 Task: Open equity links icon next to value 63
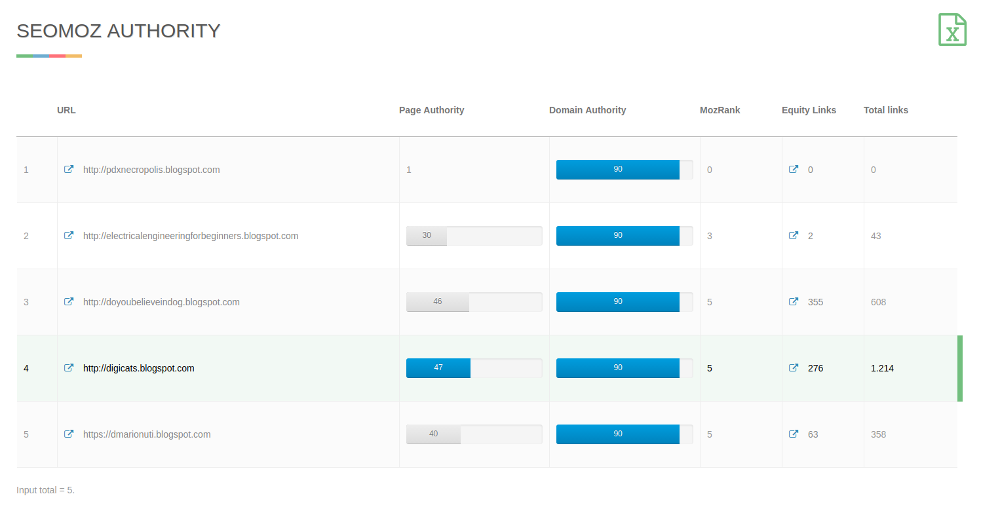pos(793,434)
